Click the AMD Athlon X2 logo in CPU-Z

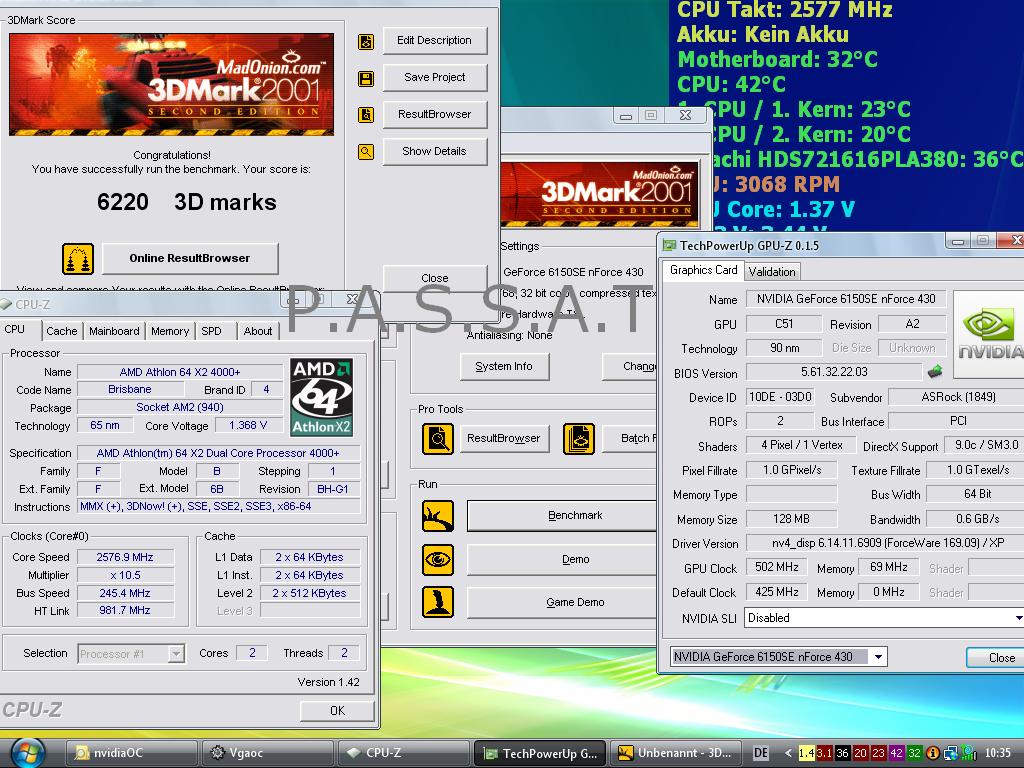coord(321,397)
